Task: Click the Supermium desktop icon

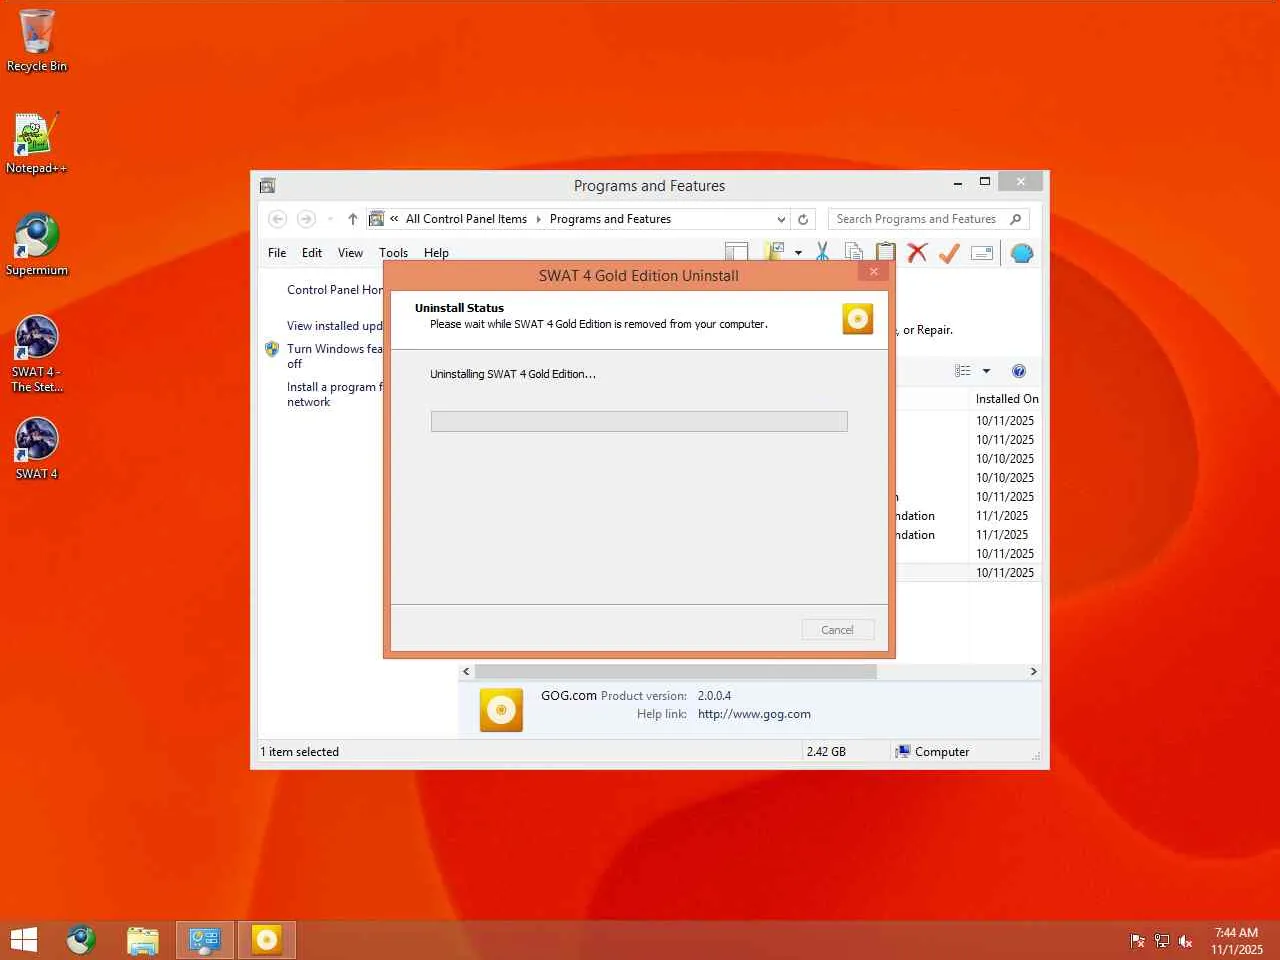Action: [37, 245]
